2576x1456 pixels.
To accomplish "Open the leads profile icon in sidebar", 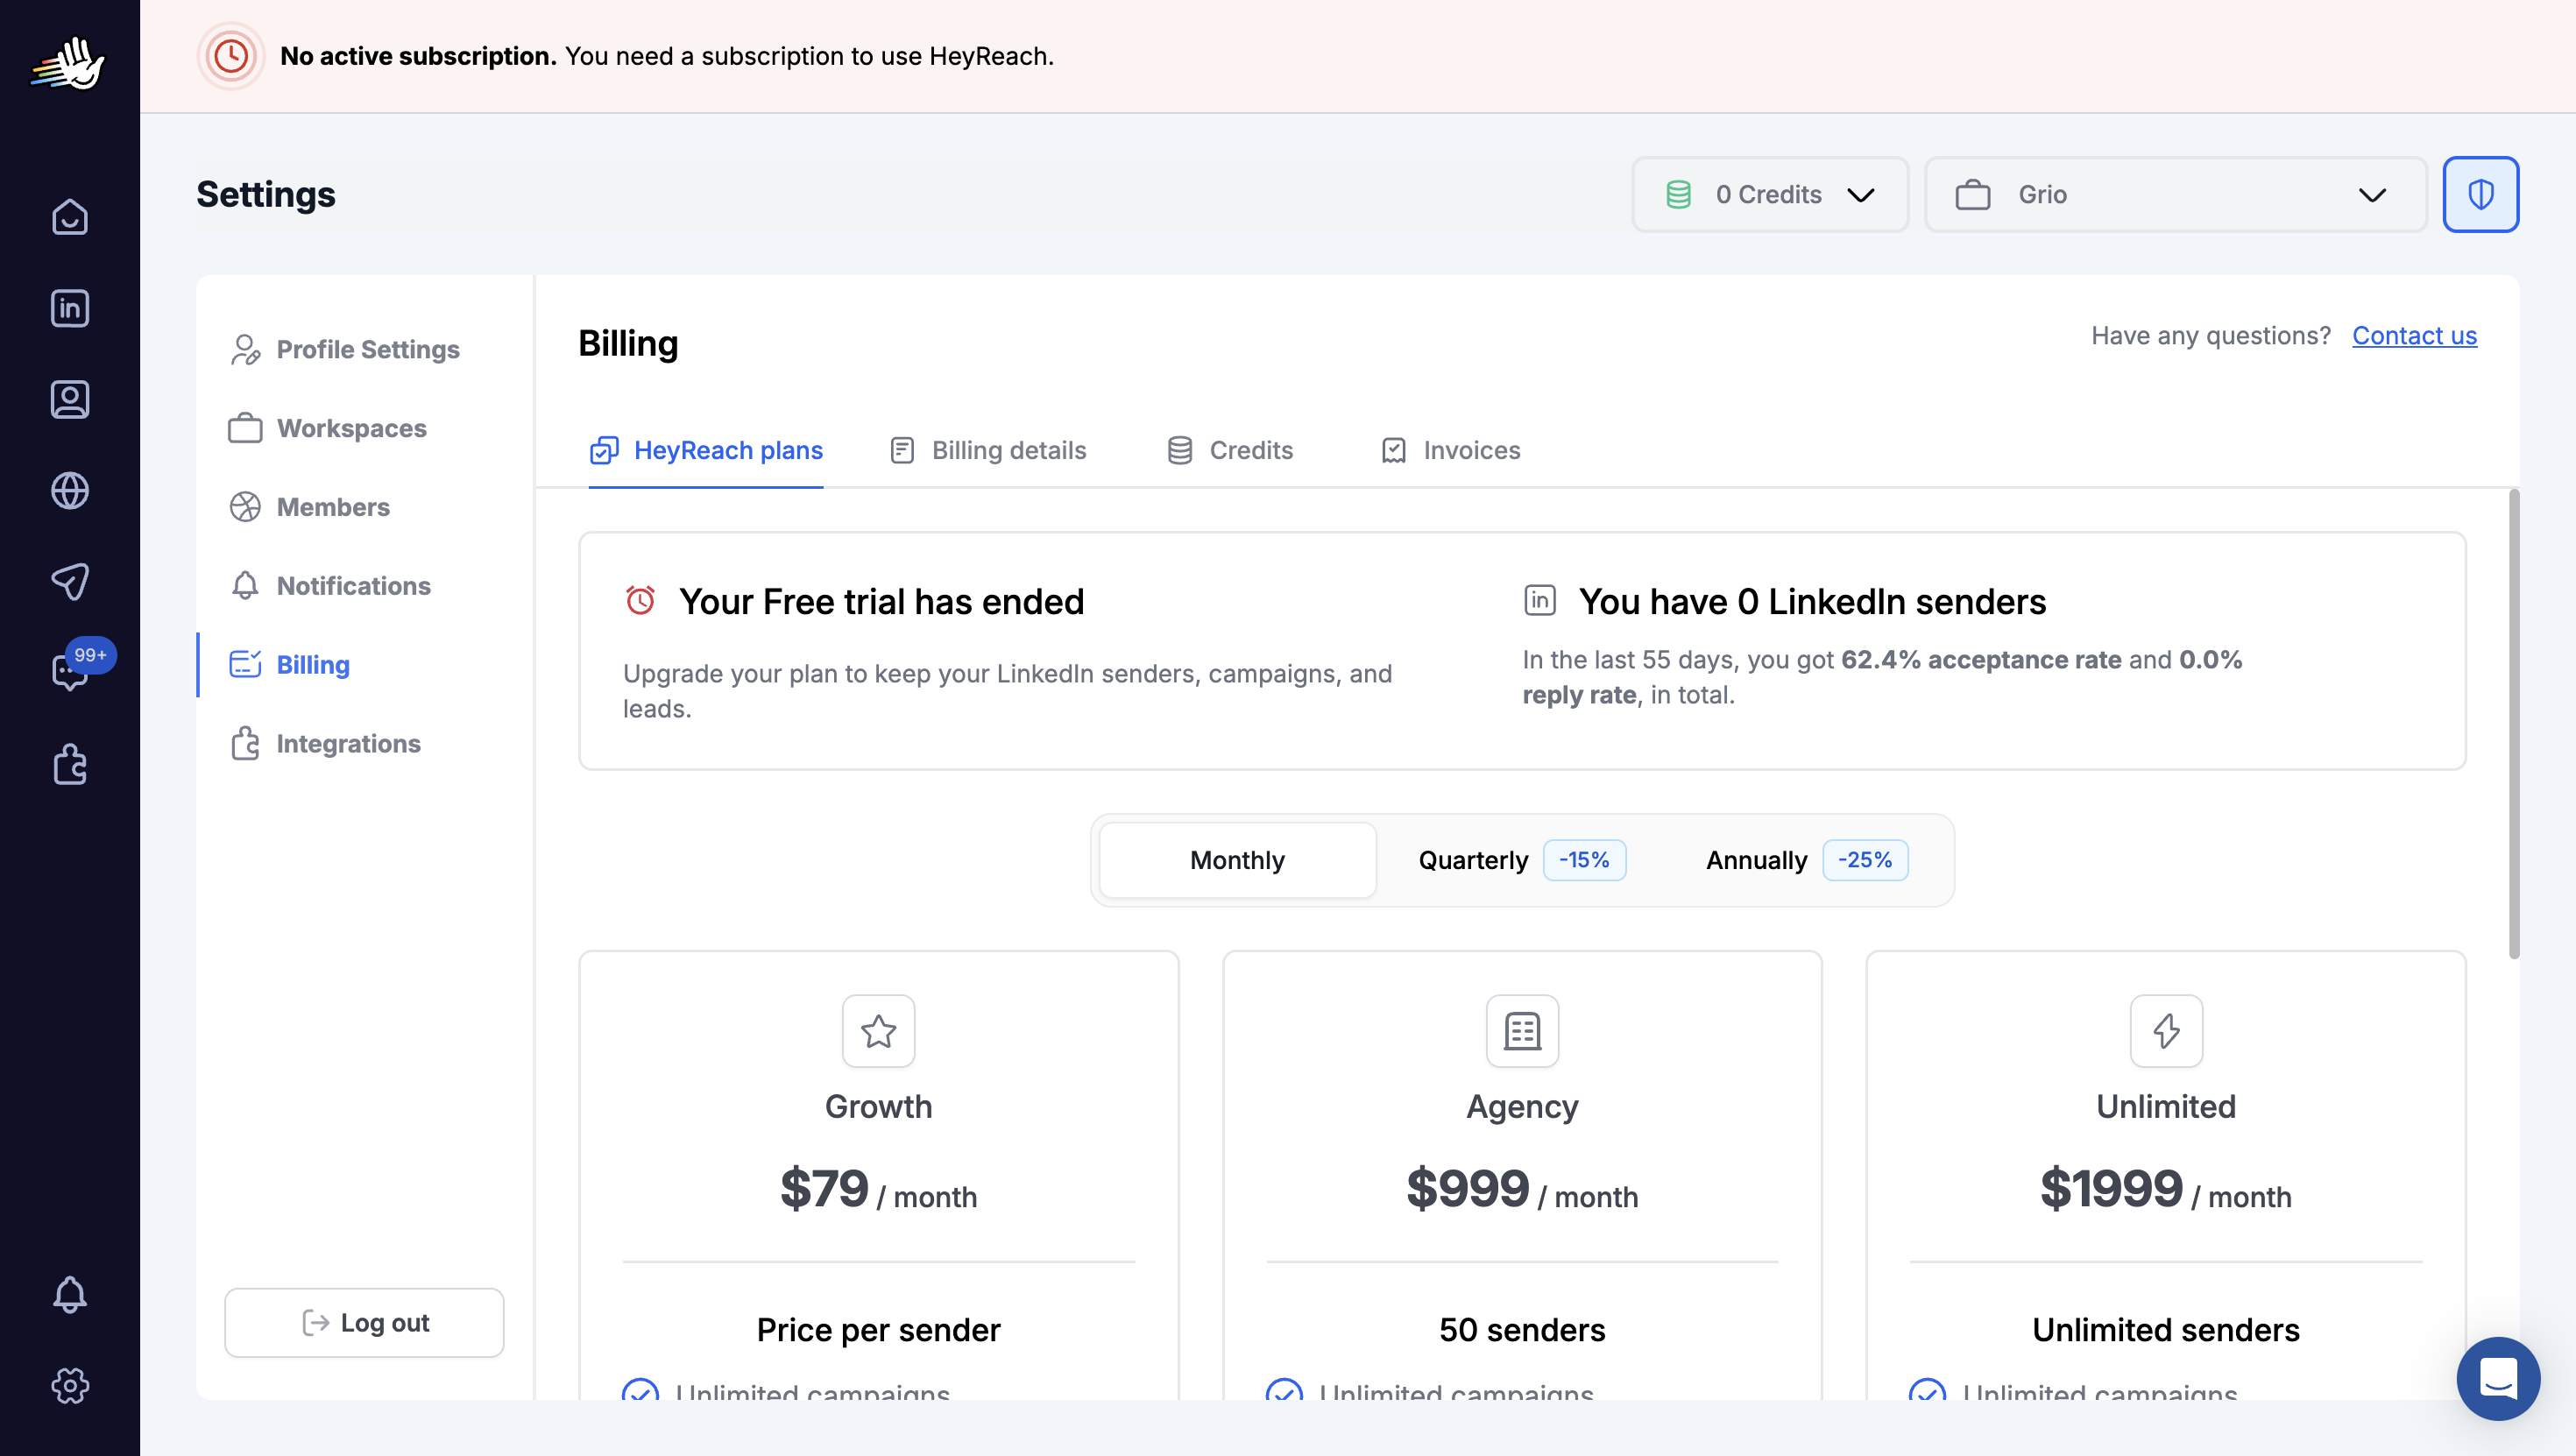I will (x=69, y=399).
